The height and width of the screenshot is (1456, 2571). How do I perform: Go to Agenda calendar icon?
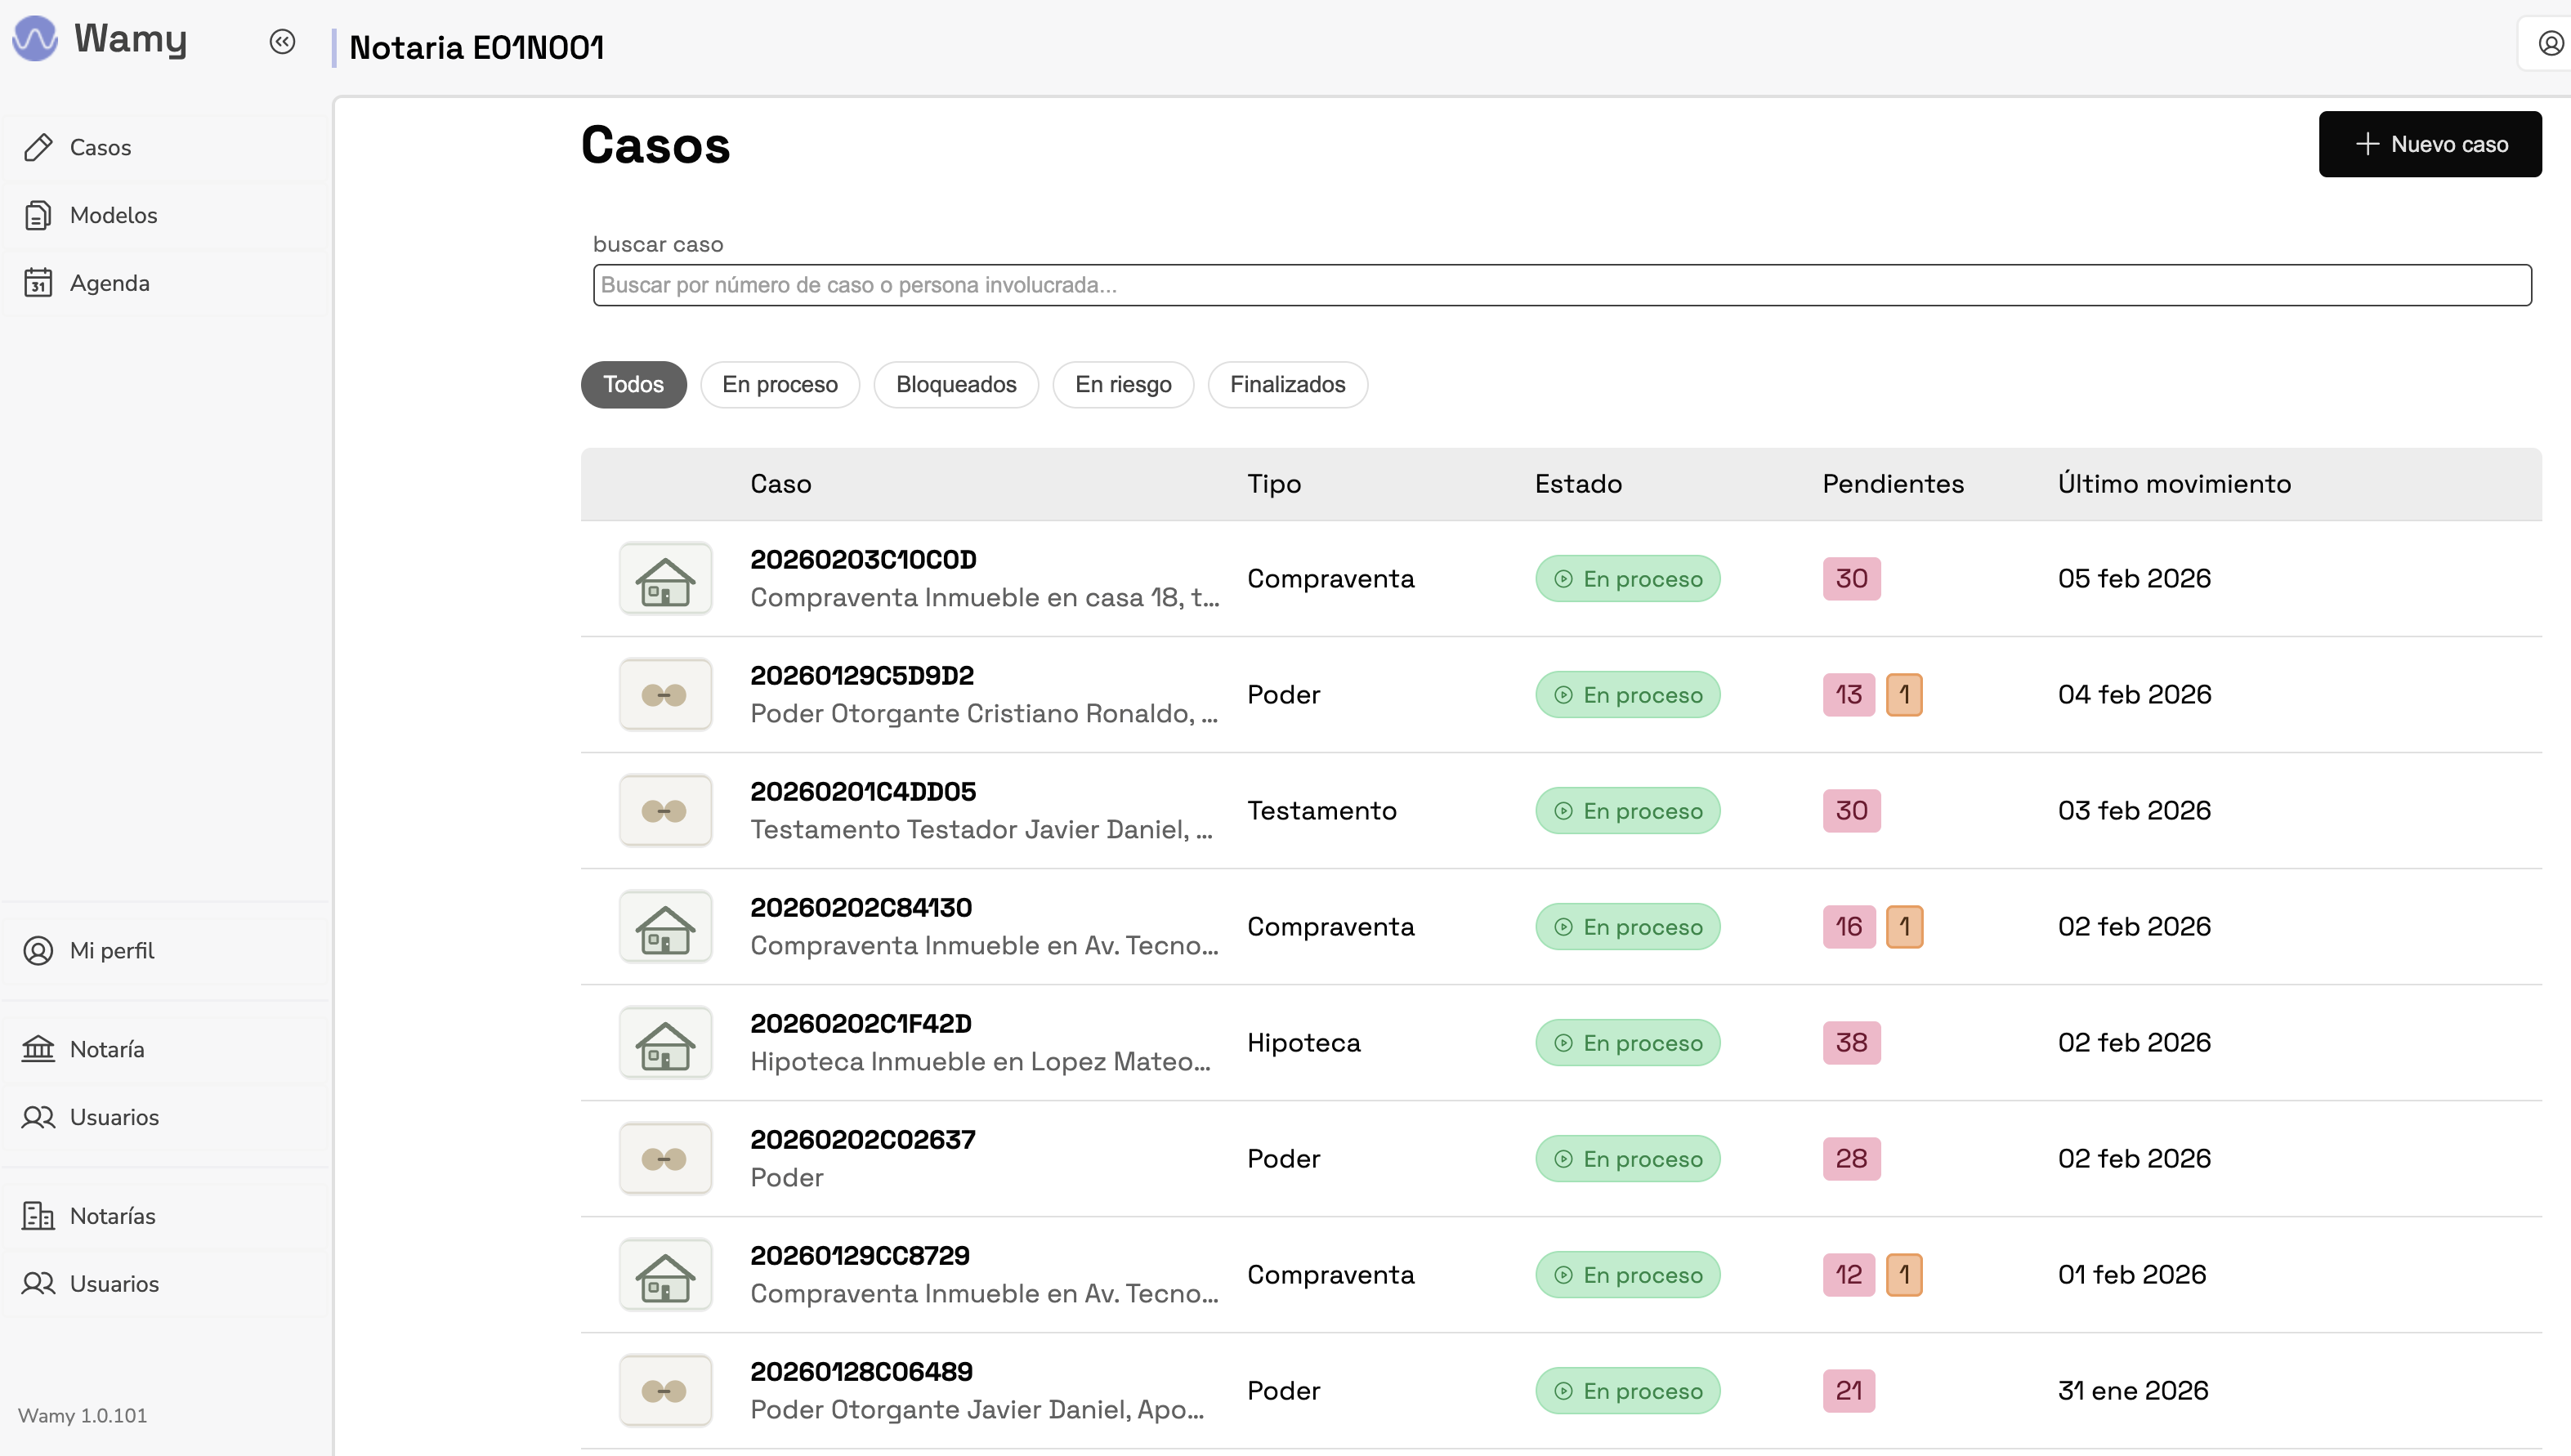point(38,283)
